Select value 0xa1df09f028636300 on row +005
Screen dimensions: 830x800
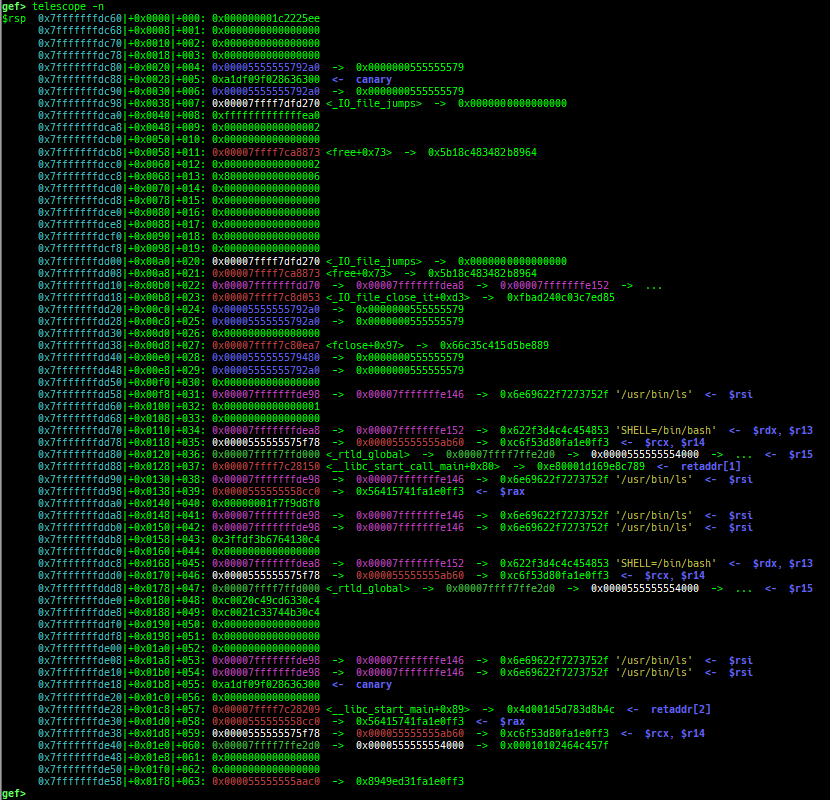[266, 79]
